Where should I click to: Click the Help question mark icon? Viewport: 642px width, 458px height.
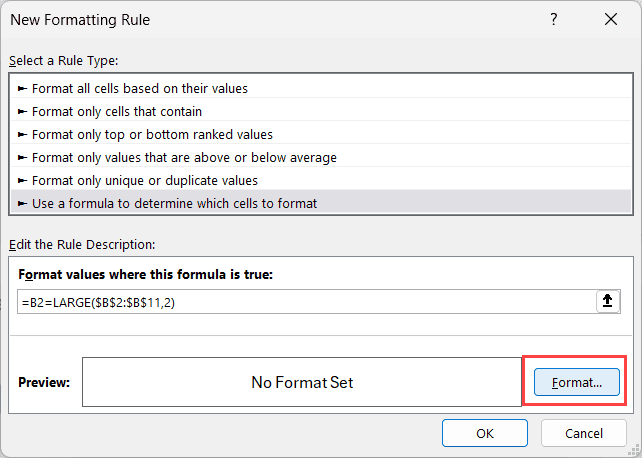[x=554, y=20]
